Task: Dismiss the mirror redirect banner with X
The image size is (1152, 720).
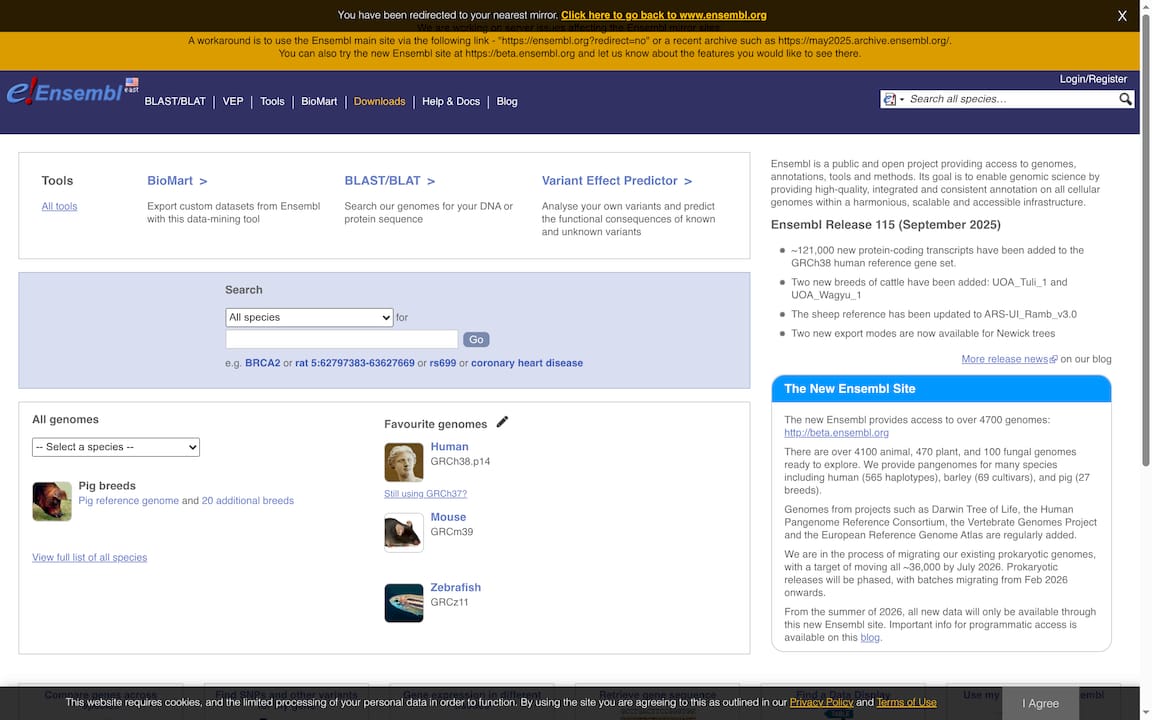Action: tap(1122, 16)
